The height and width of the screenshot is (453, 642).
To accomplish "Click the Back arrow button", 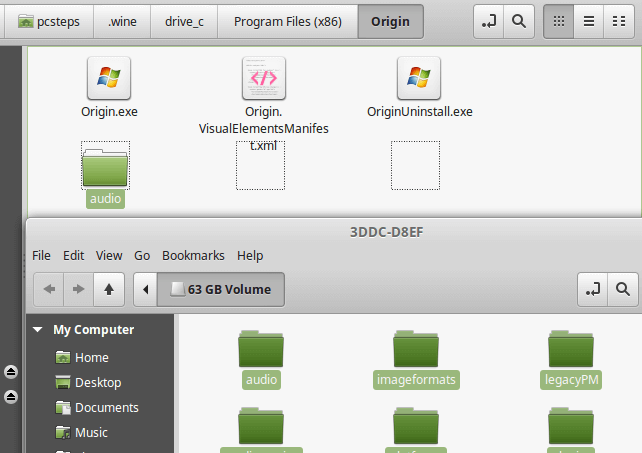I will point(49,289).
